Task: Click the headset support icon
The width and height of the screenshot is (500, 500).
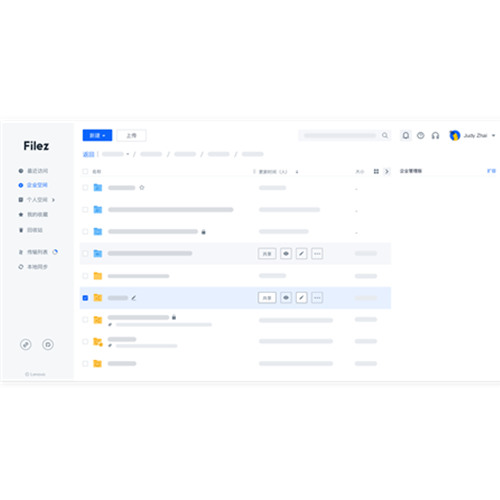Action: (435, 135)
